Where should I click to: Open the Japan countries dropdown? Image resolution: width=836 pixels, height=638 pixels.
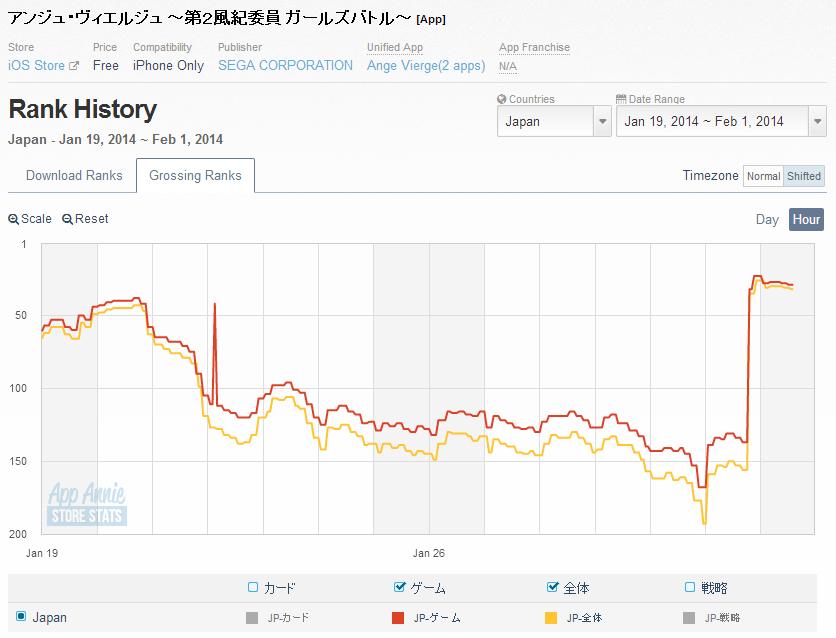[x=554, y=122]
